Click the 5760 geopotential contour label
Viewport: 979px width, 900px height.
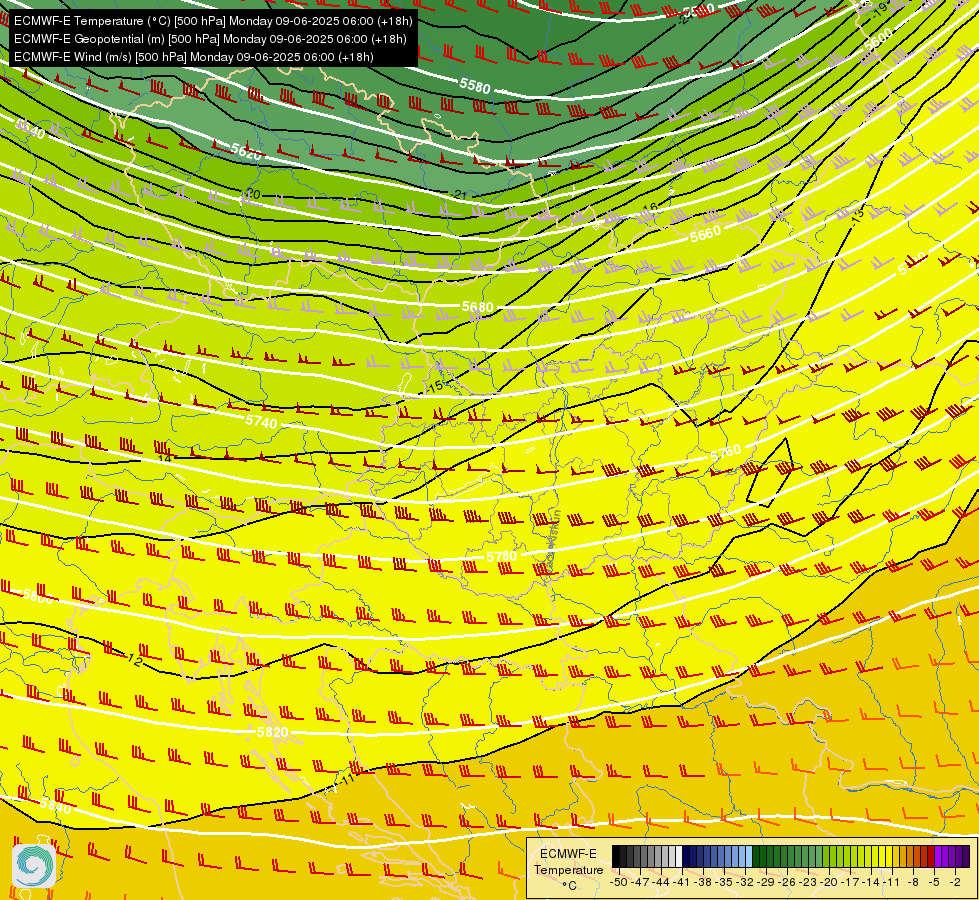(726, 453)
